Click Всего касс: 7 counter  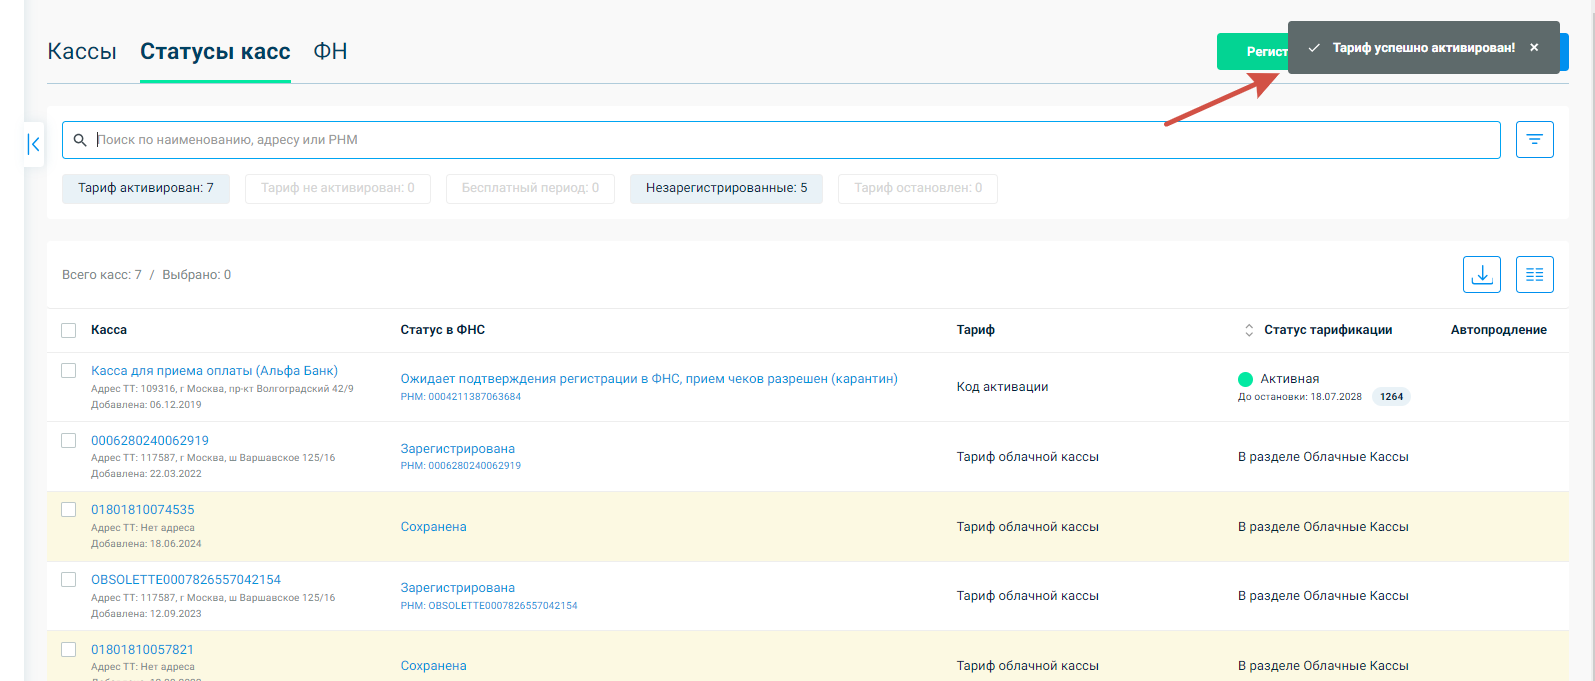102,275
